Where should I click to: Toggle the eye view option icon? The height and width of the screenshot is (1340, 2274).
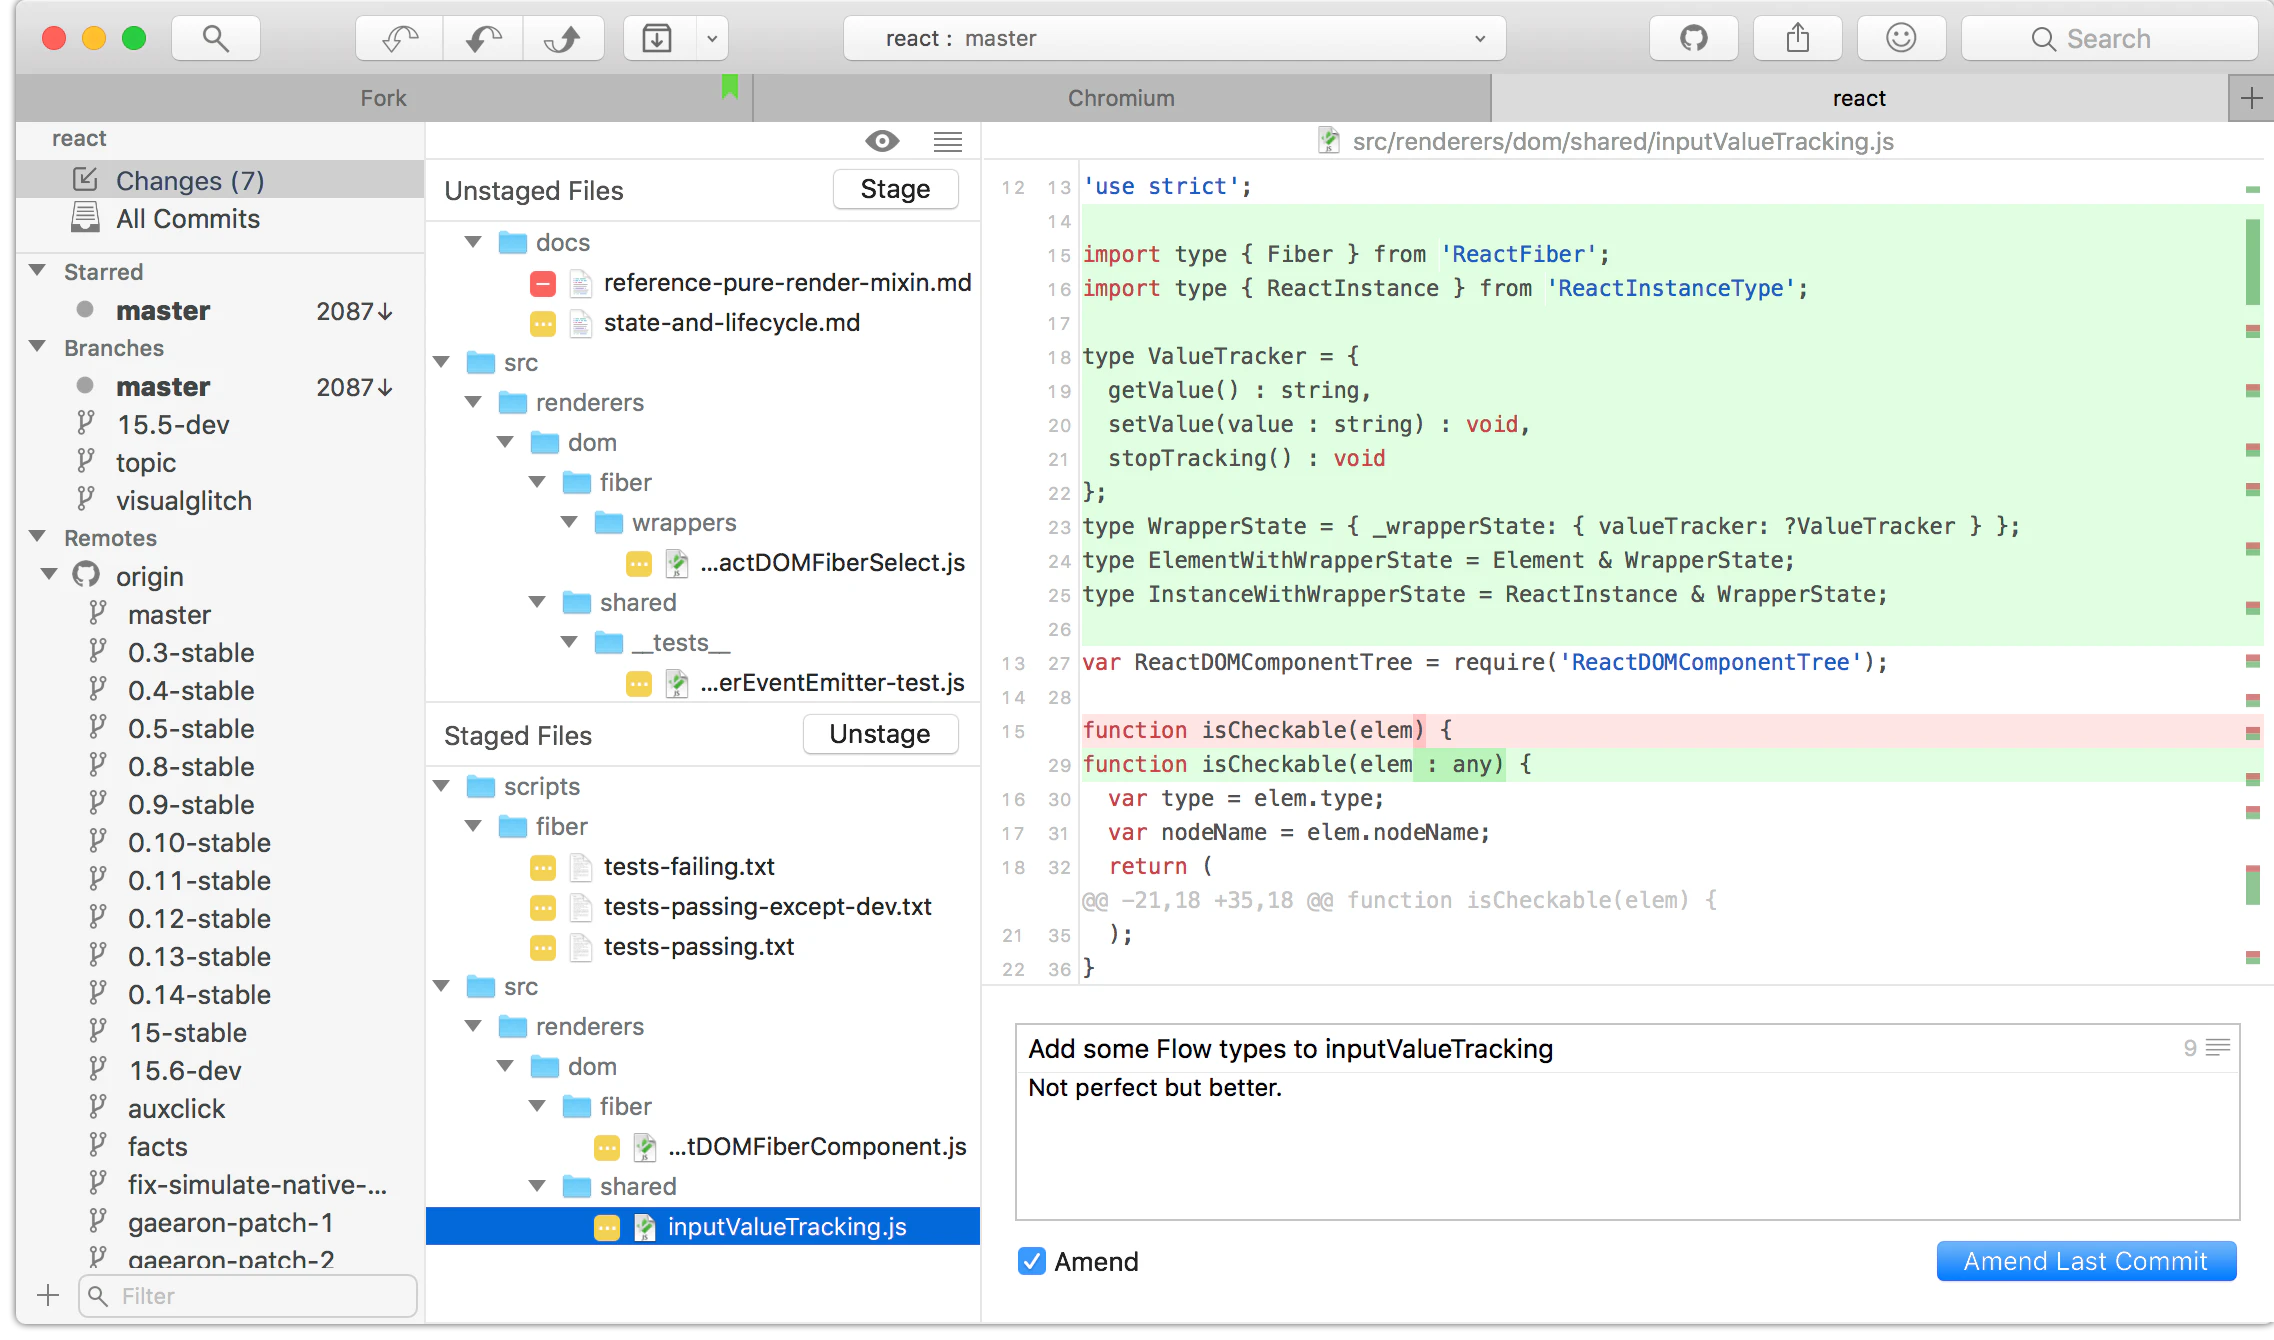(x=882, y=141)
